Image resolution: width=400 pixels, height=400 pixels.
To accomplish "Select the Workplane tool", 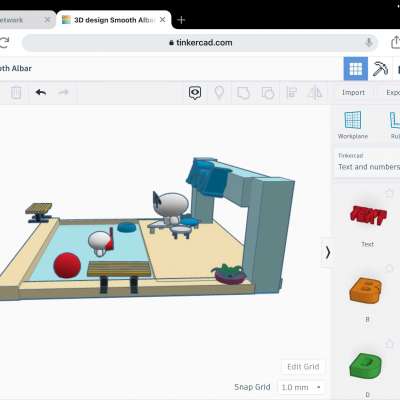I will (x=353, y=125).
